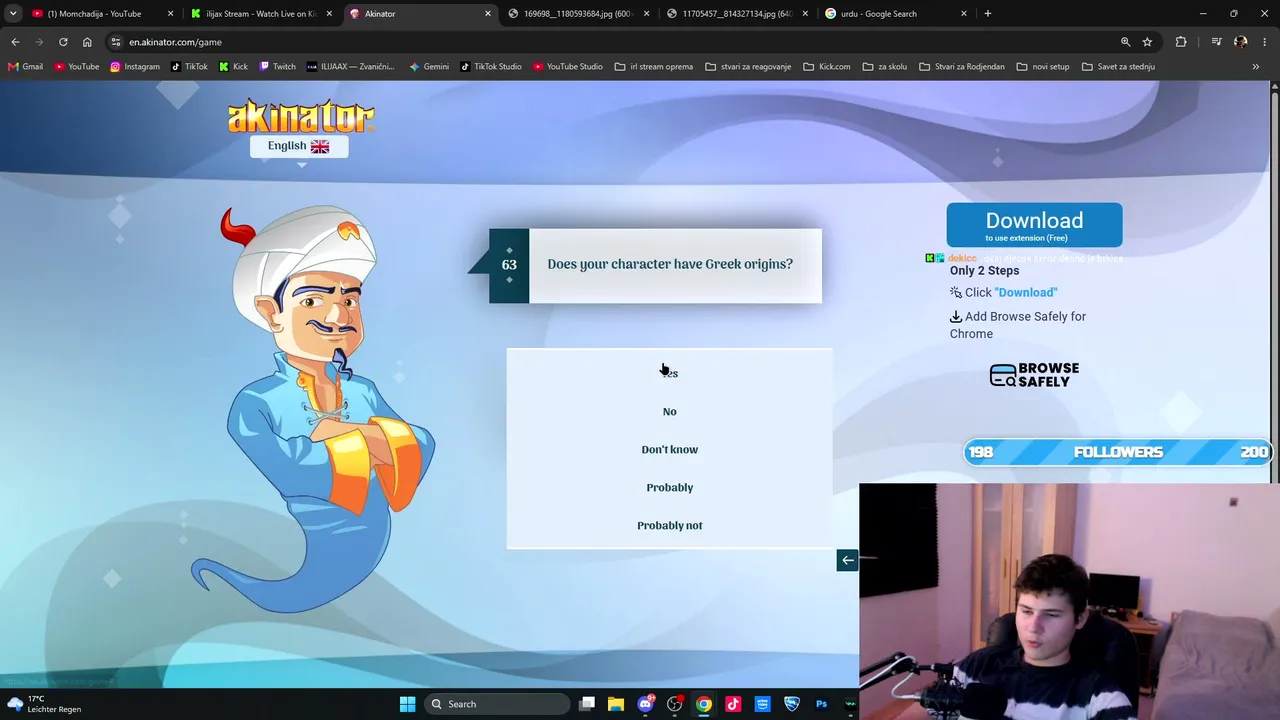
Task: Open the Gmail bookmark
Action: [x=26, y=67]
